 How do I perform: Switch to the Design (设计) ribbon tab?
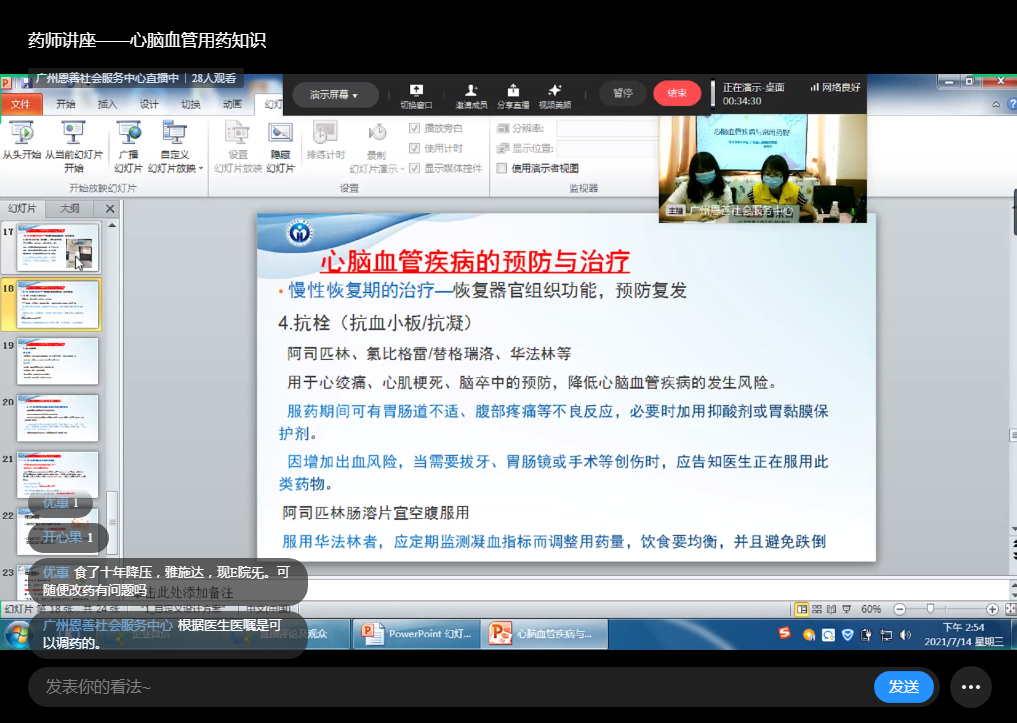(x=149, y=104)
